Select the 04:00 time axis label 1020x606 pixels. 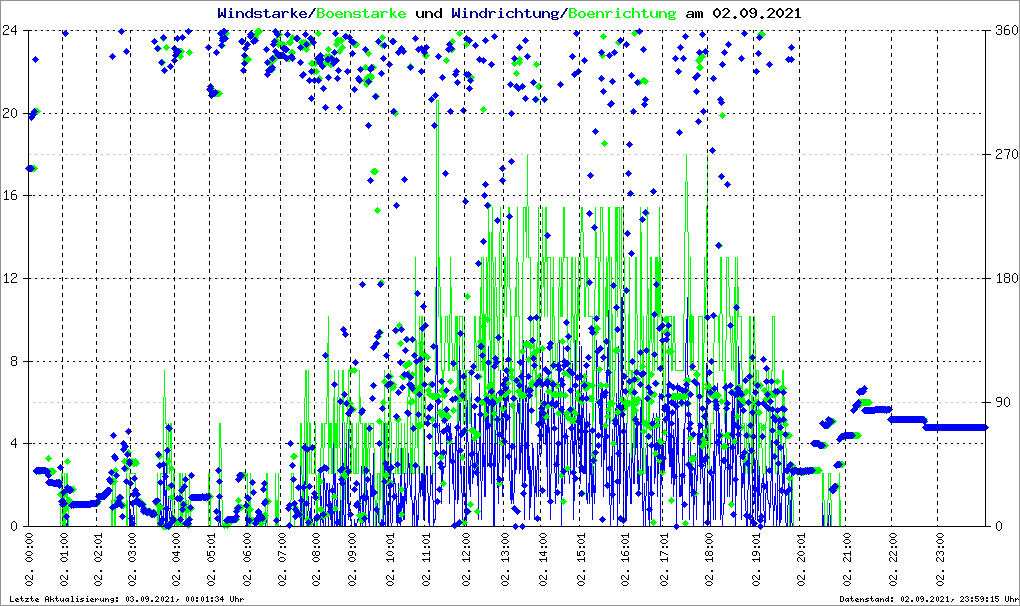click(177, 559)
